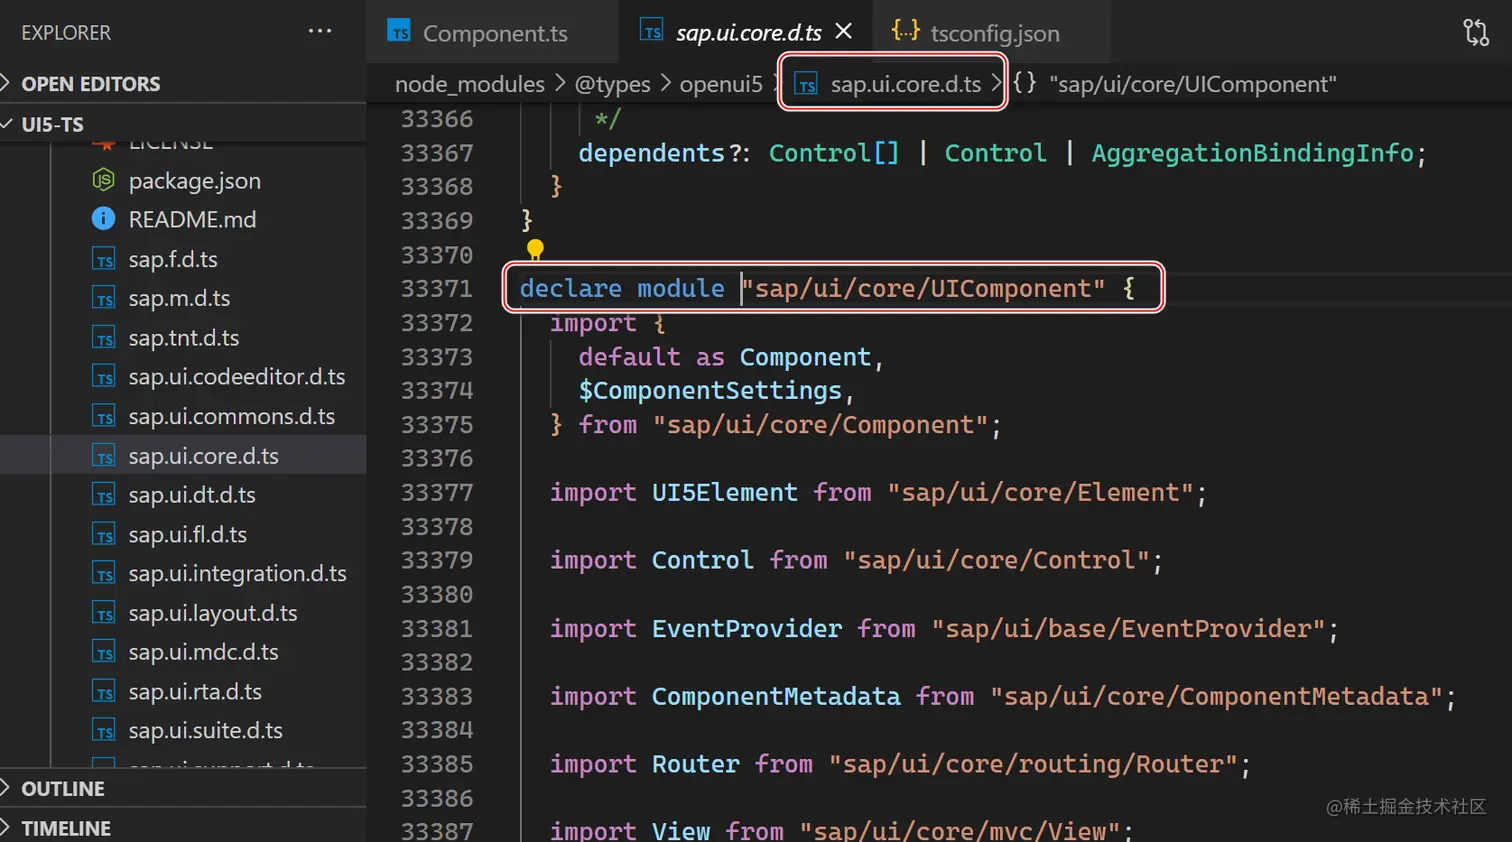
Task: Click the package.json nodejs file icon
Action: (104, 180)
